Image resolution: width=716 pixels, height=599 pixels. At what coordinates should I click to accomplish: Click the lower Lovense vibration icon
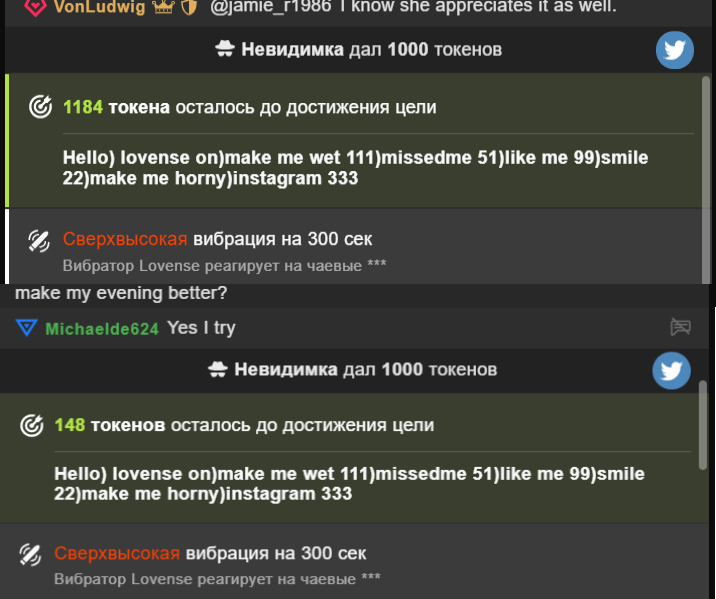pyautogui.click(x=30, y=555)
